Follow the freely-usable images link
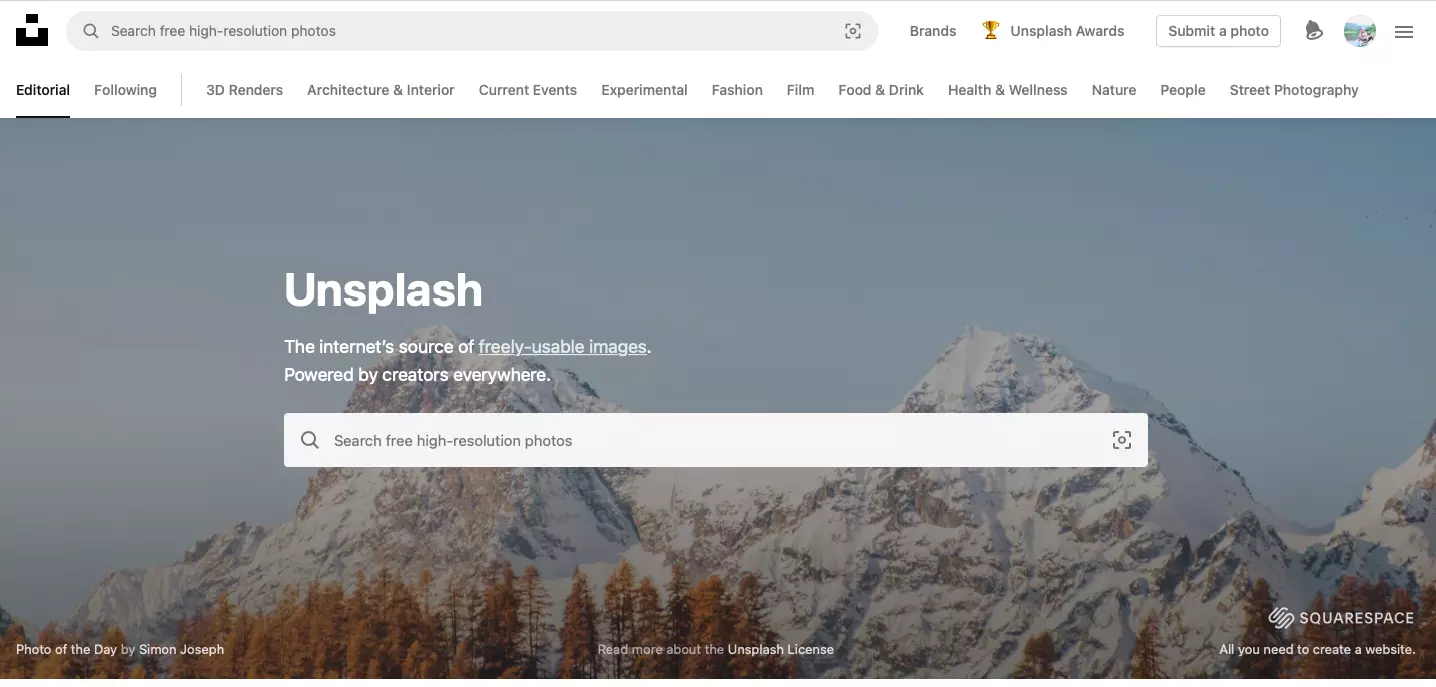 coord(563,347)
